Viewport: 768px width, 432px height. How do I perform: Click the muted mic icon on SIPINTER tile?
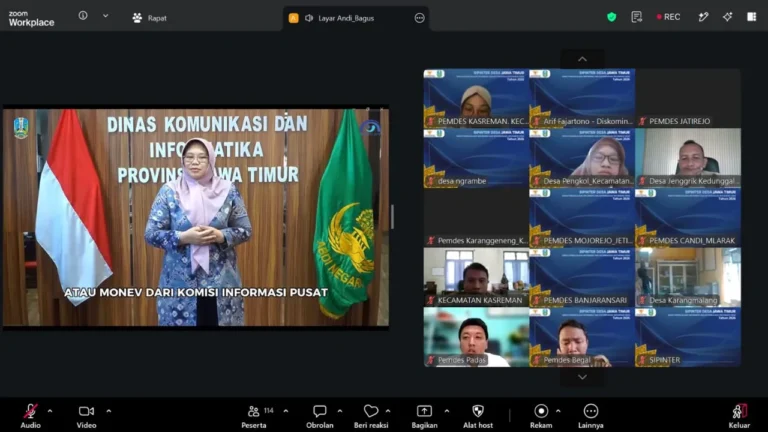click(x=643, y=360)
